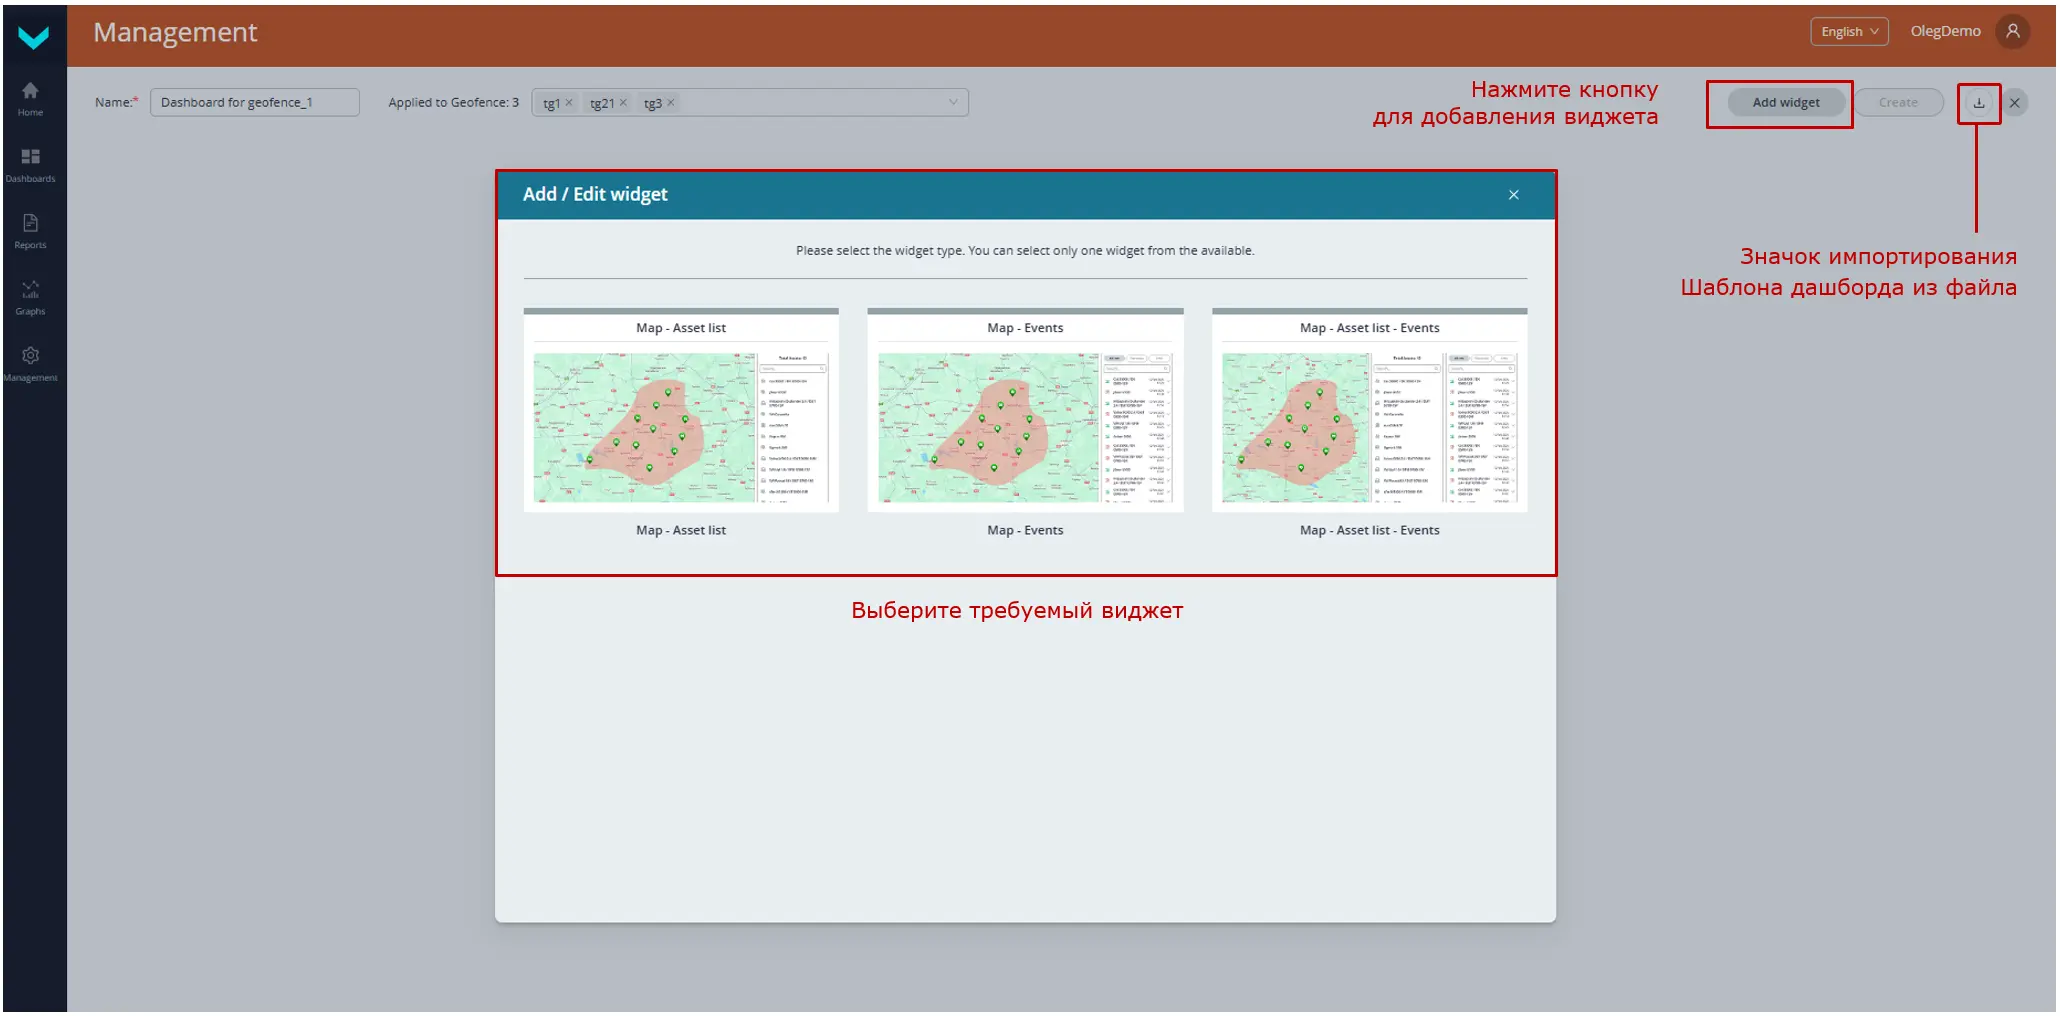
Task: Open Management from the sidebar
Action: 30,363
